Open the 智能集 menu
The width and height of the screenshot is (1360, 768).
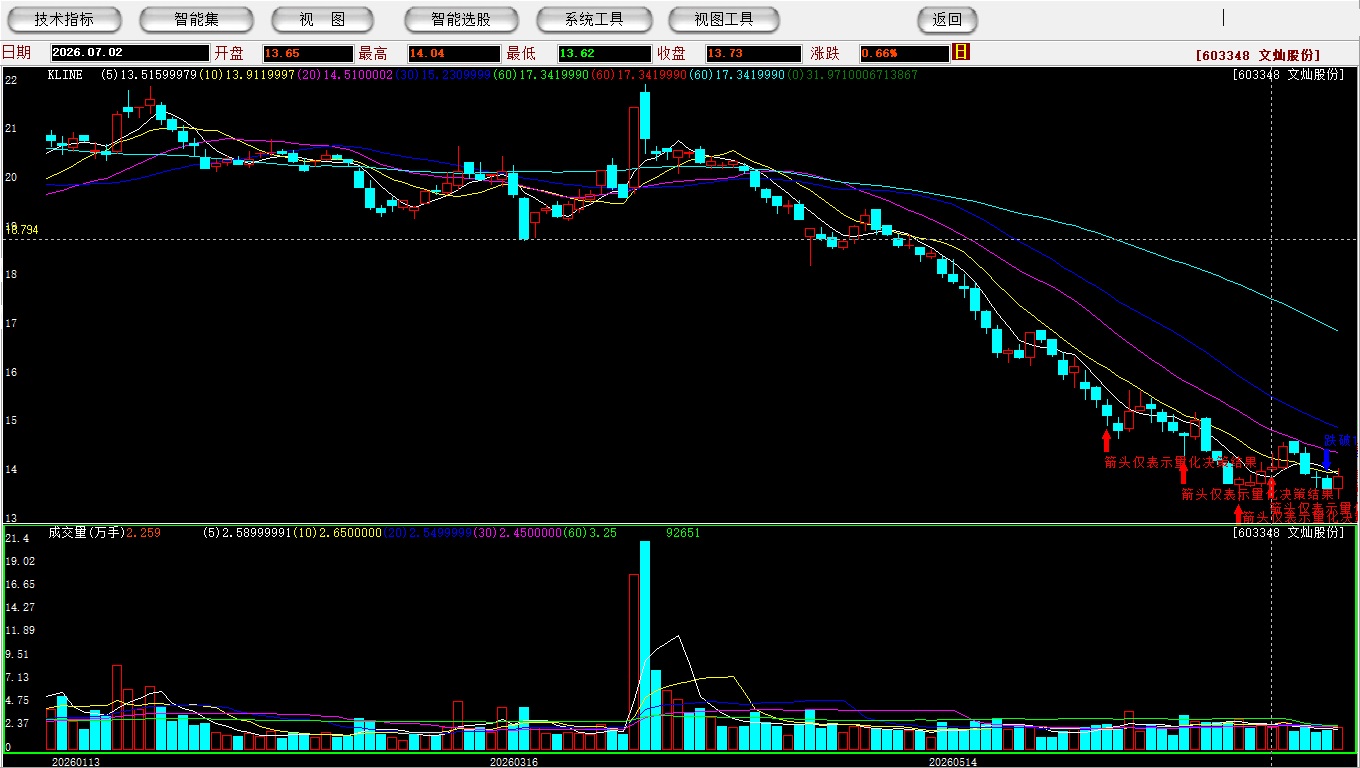click(x=197, y=19)
